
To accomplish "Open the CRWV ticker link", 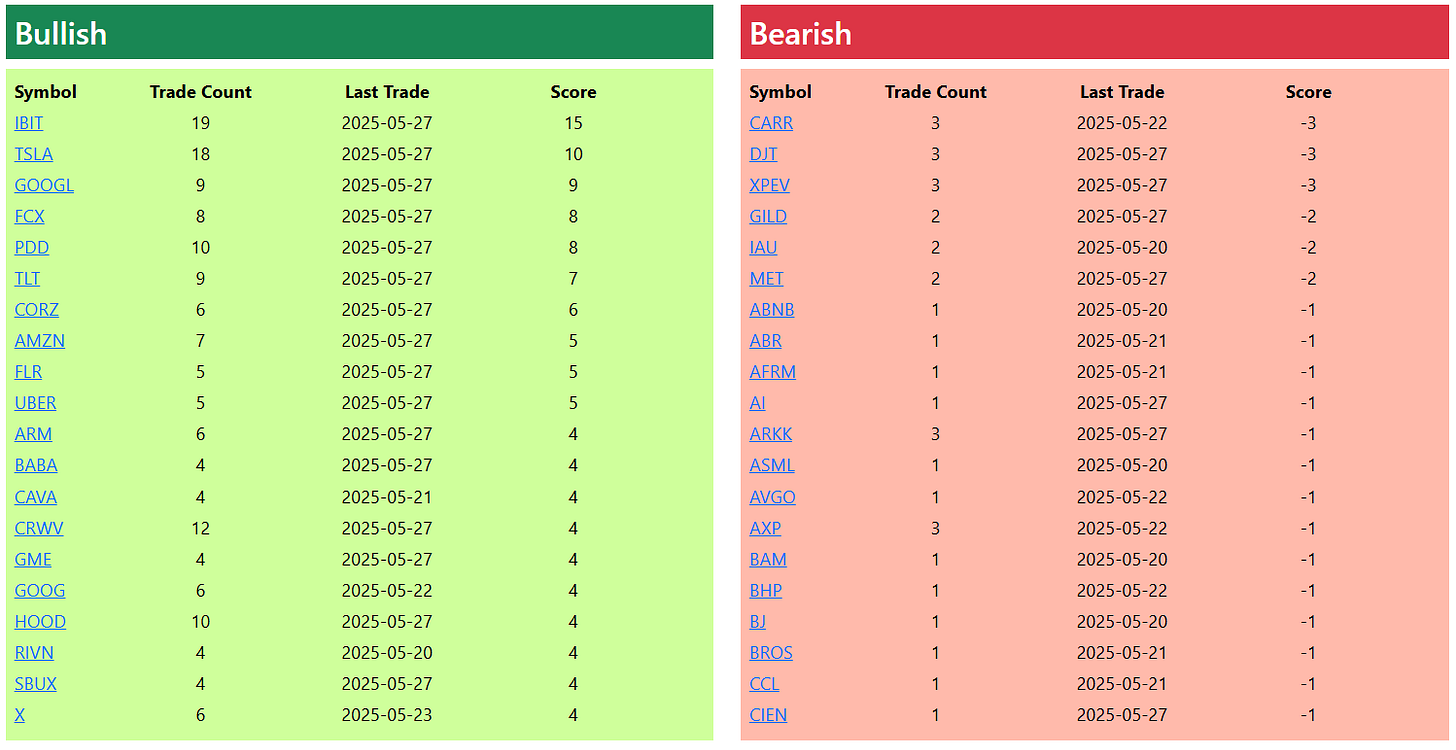I will [x=39, y=528].
